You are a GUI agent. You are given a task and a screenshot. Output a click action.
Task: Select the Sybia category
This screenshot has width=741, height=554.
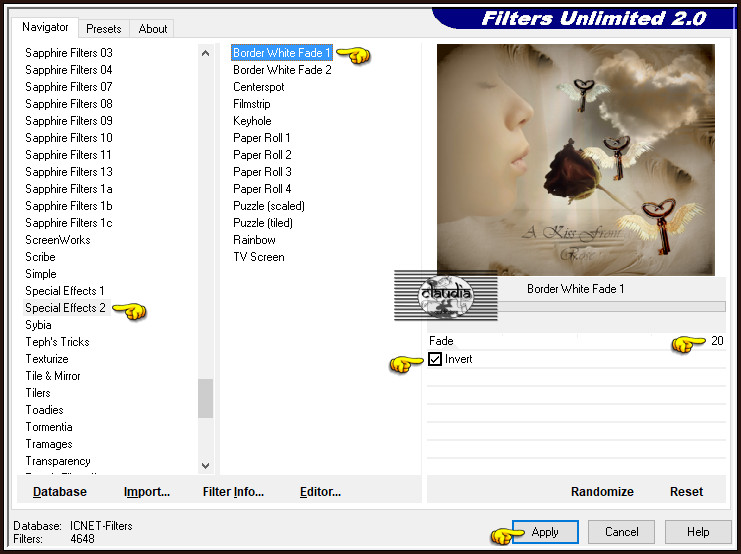(x=38, y=325)
